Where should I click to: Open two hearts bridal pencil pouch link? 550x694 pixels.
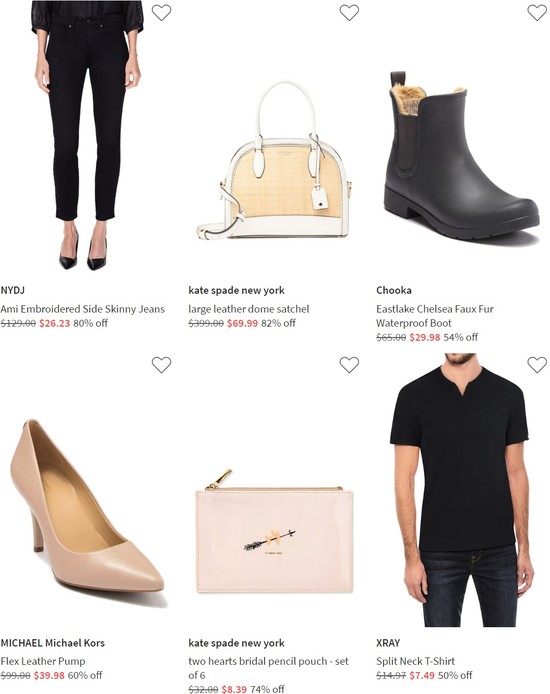coord(268,668)
